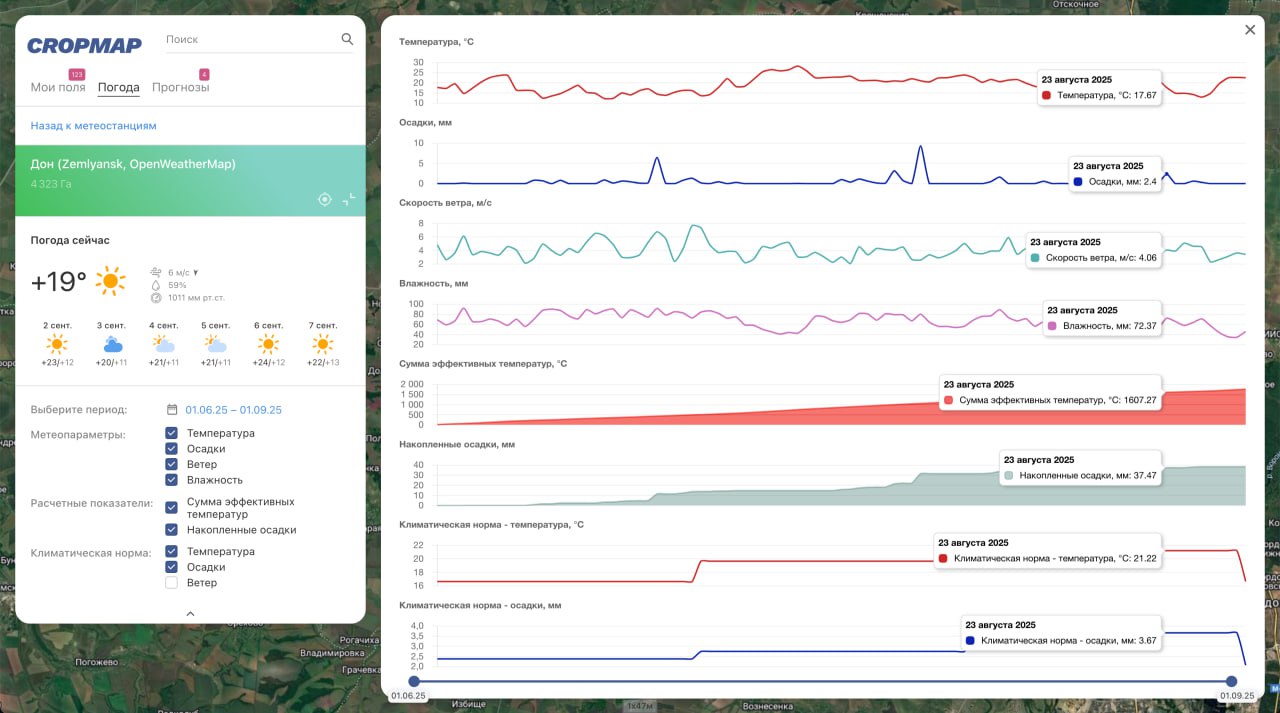
Task: Enable the climate norm Ветер checkbox
Action: (171, 583)
